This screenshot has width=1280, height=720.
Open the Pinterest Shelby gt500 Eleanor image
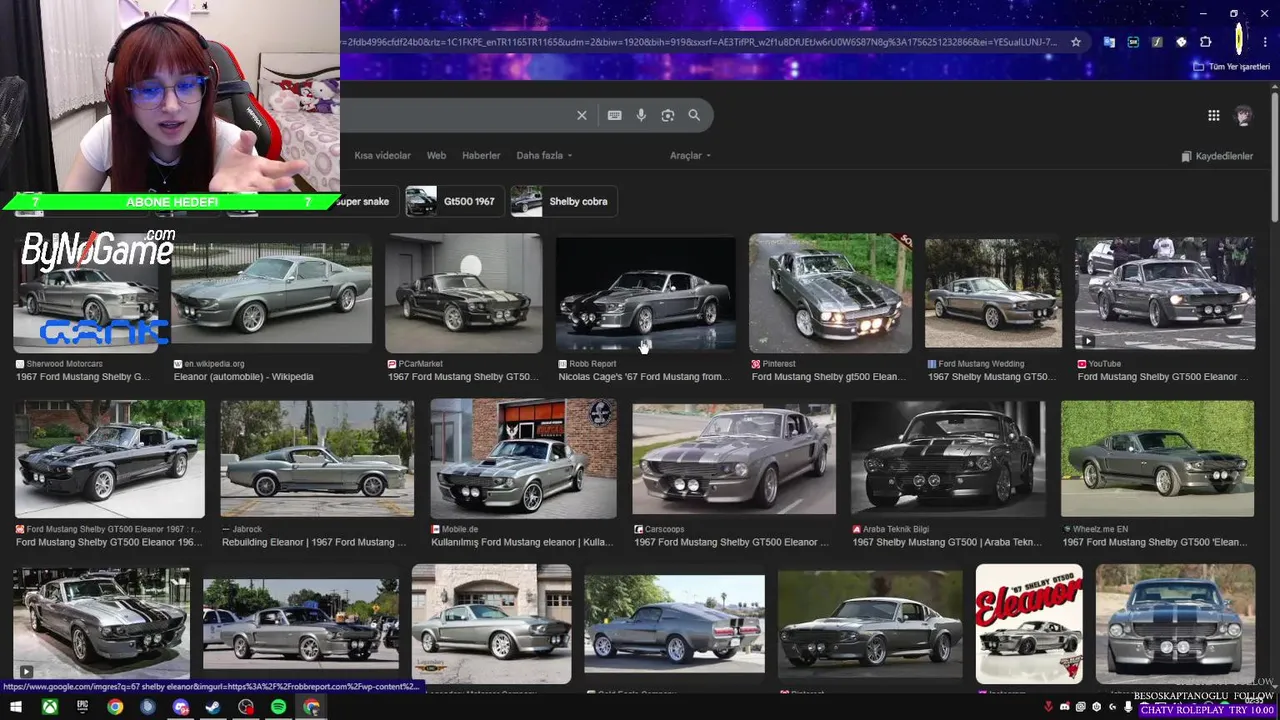point(830,293)
